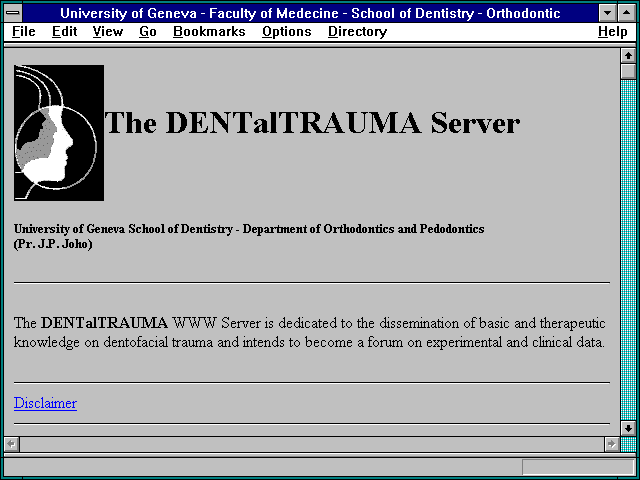Click the DENTalTRAUMA face logo image

[x=59, y=133]
